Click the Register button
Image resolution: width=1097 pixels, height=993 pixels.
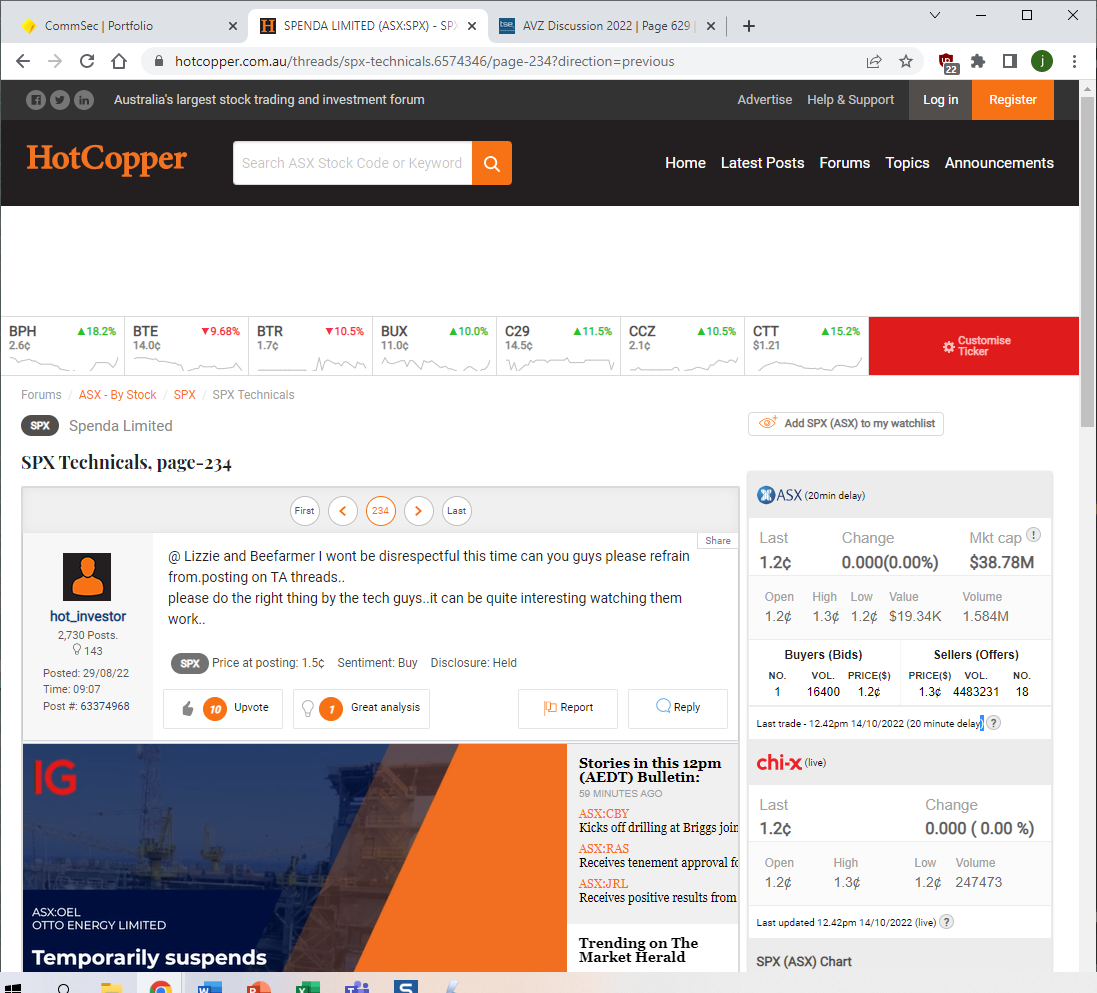(1012, 100)
